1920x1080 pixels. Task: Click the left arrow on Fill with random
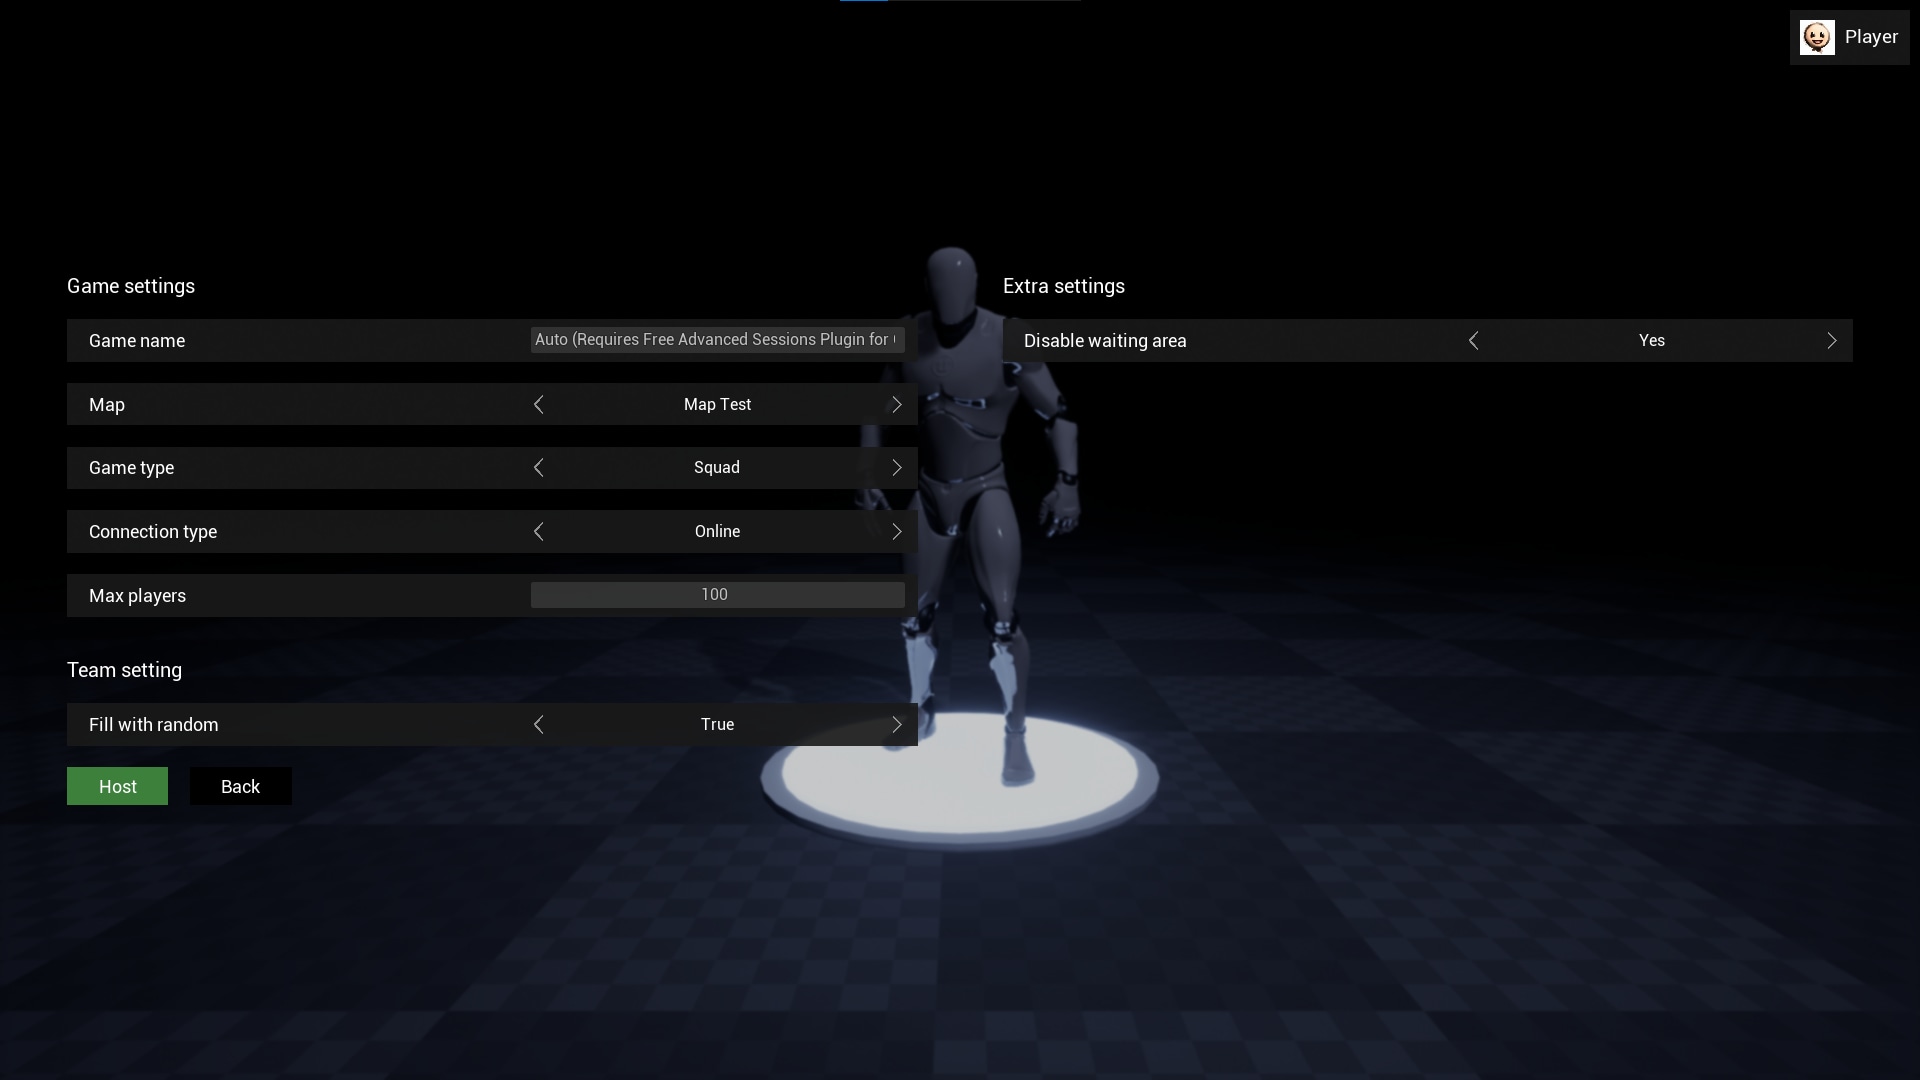(539, 724)
